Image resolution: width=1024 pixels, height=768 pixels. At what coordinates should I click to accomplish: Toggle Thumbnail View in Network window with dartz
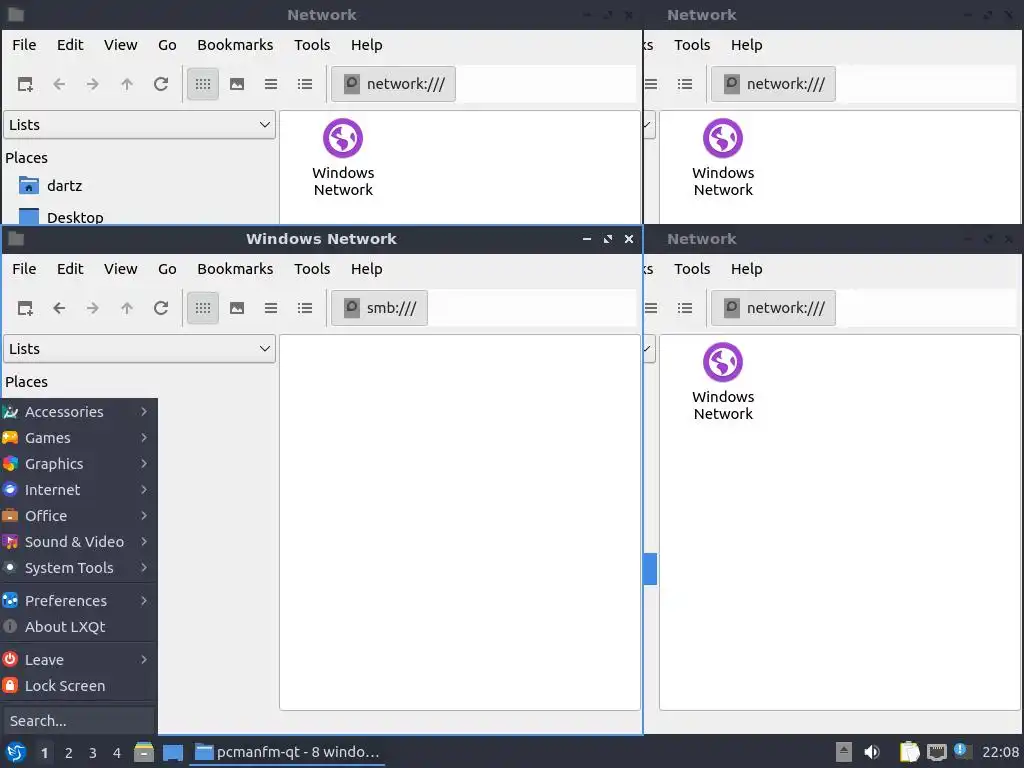pyautogui.click(x=237, y=84)
